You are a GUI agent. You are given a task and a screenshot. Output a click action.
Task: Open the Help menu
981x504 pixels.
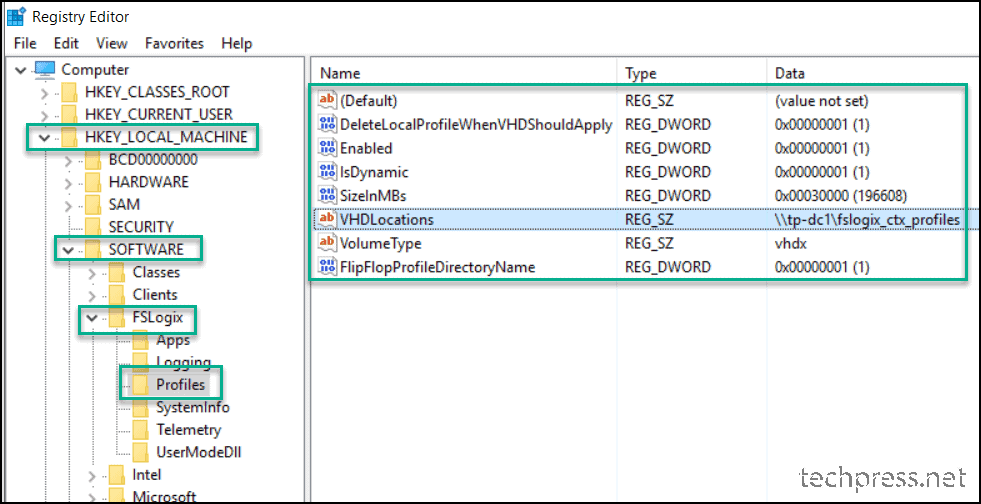point(236,43)
